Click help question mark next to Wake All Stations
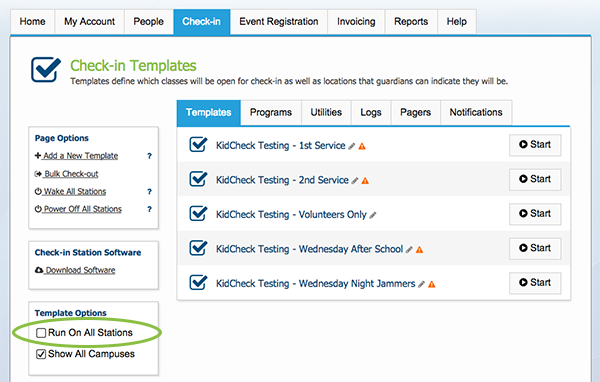This screenshot has width=600, height=382. coord(149,191)
